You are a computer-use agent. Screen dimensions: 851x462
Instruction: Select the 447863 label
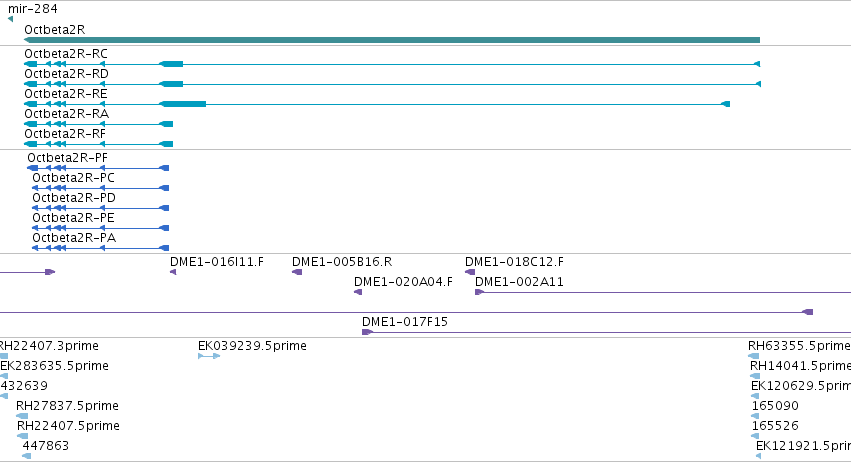[x=46, y=446]
